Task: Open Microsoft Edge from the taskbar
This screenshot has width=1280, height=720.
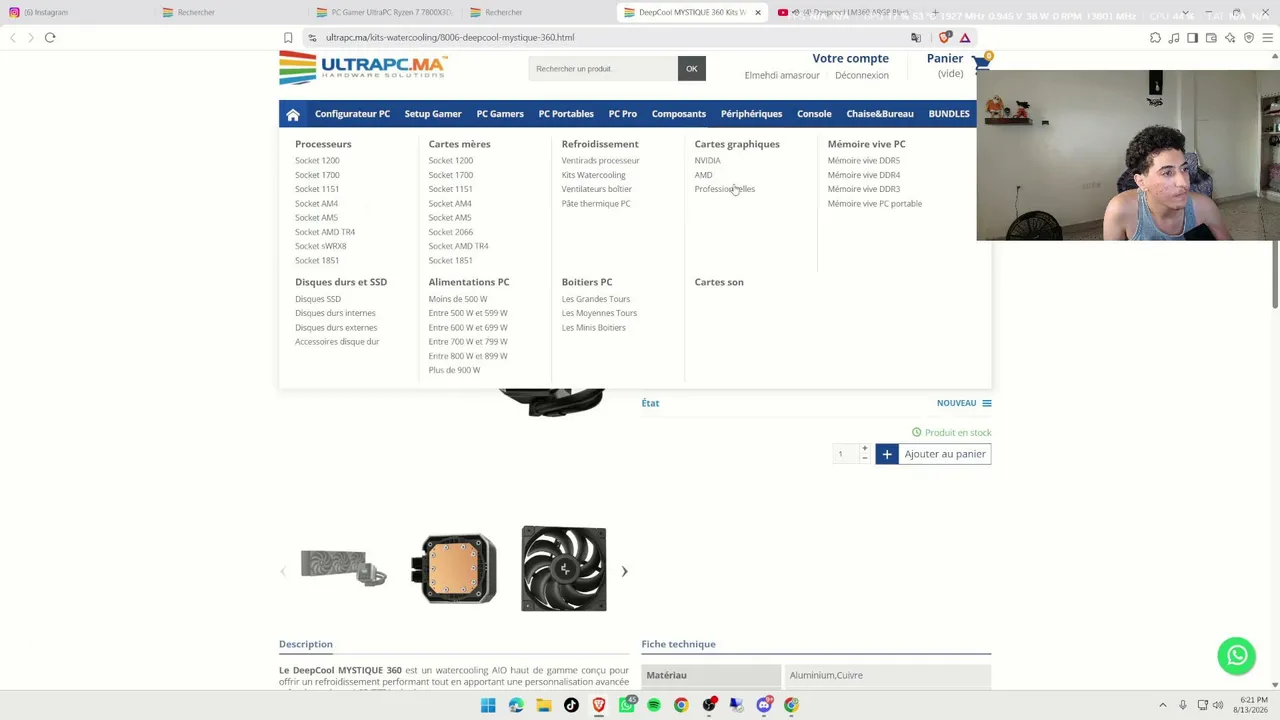Action: [516, 705]
